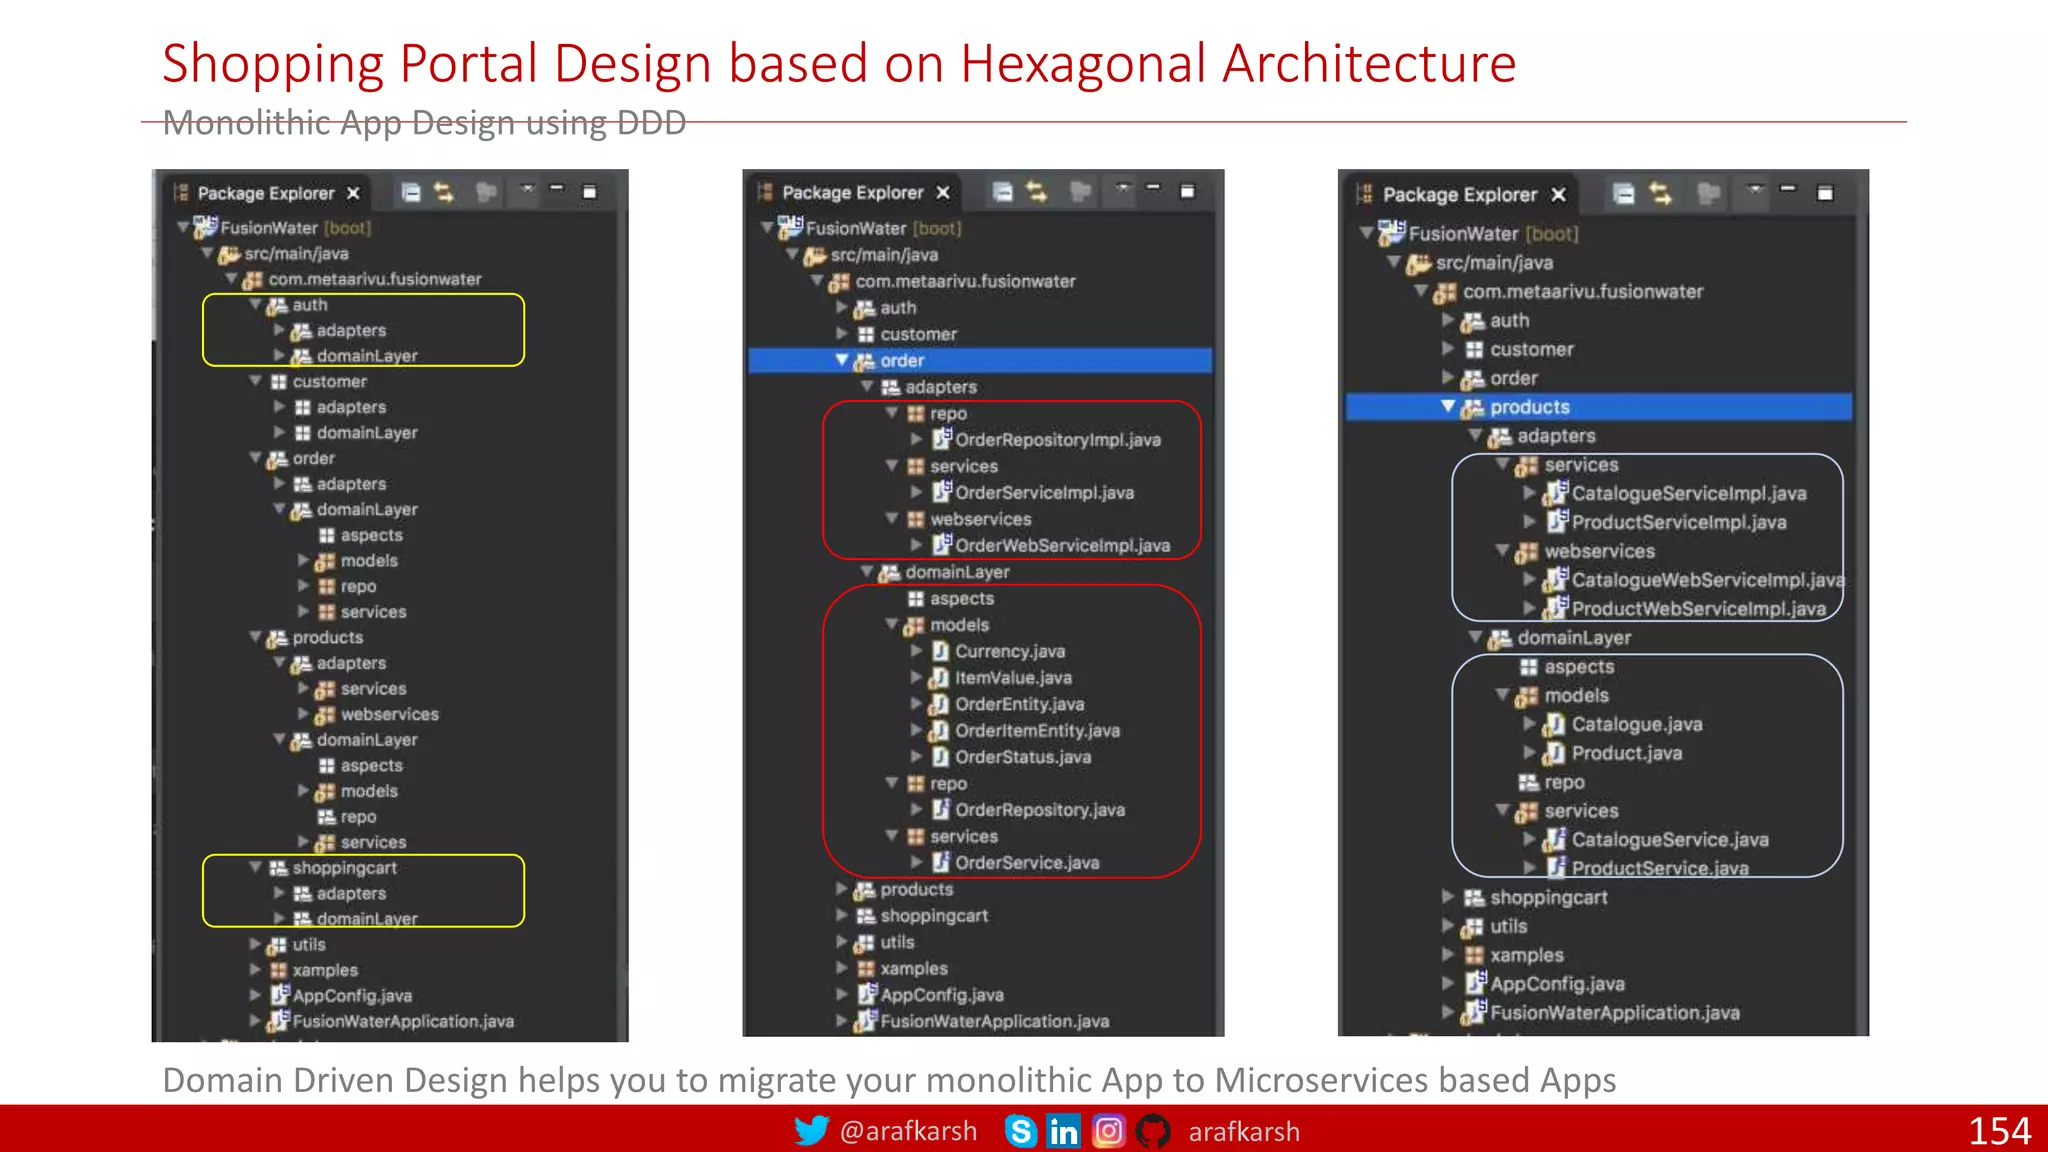Click AppConfig.java icon in right explorer
Viewport: 2048px width, 1152px height.
pyautogui.click(x=1476, y=983)
